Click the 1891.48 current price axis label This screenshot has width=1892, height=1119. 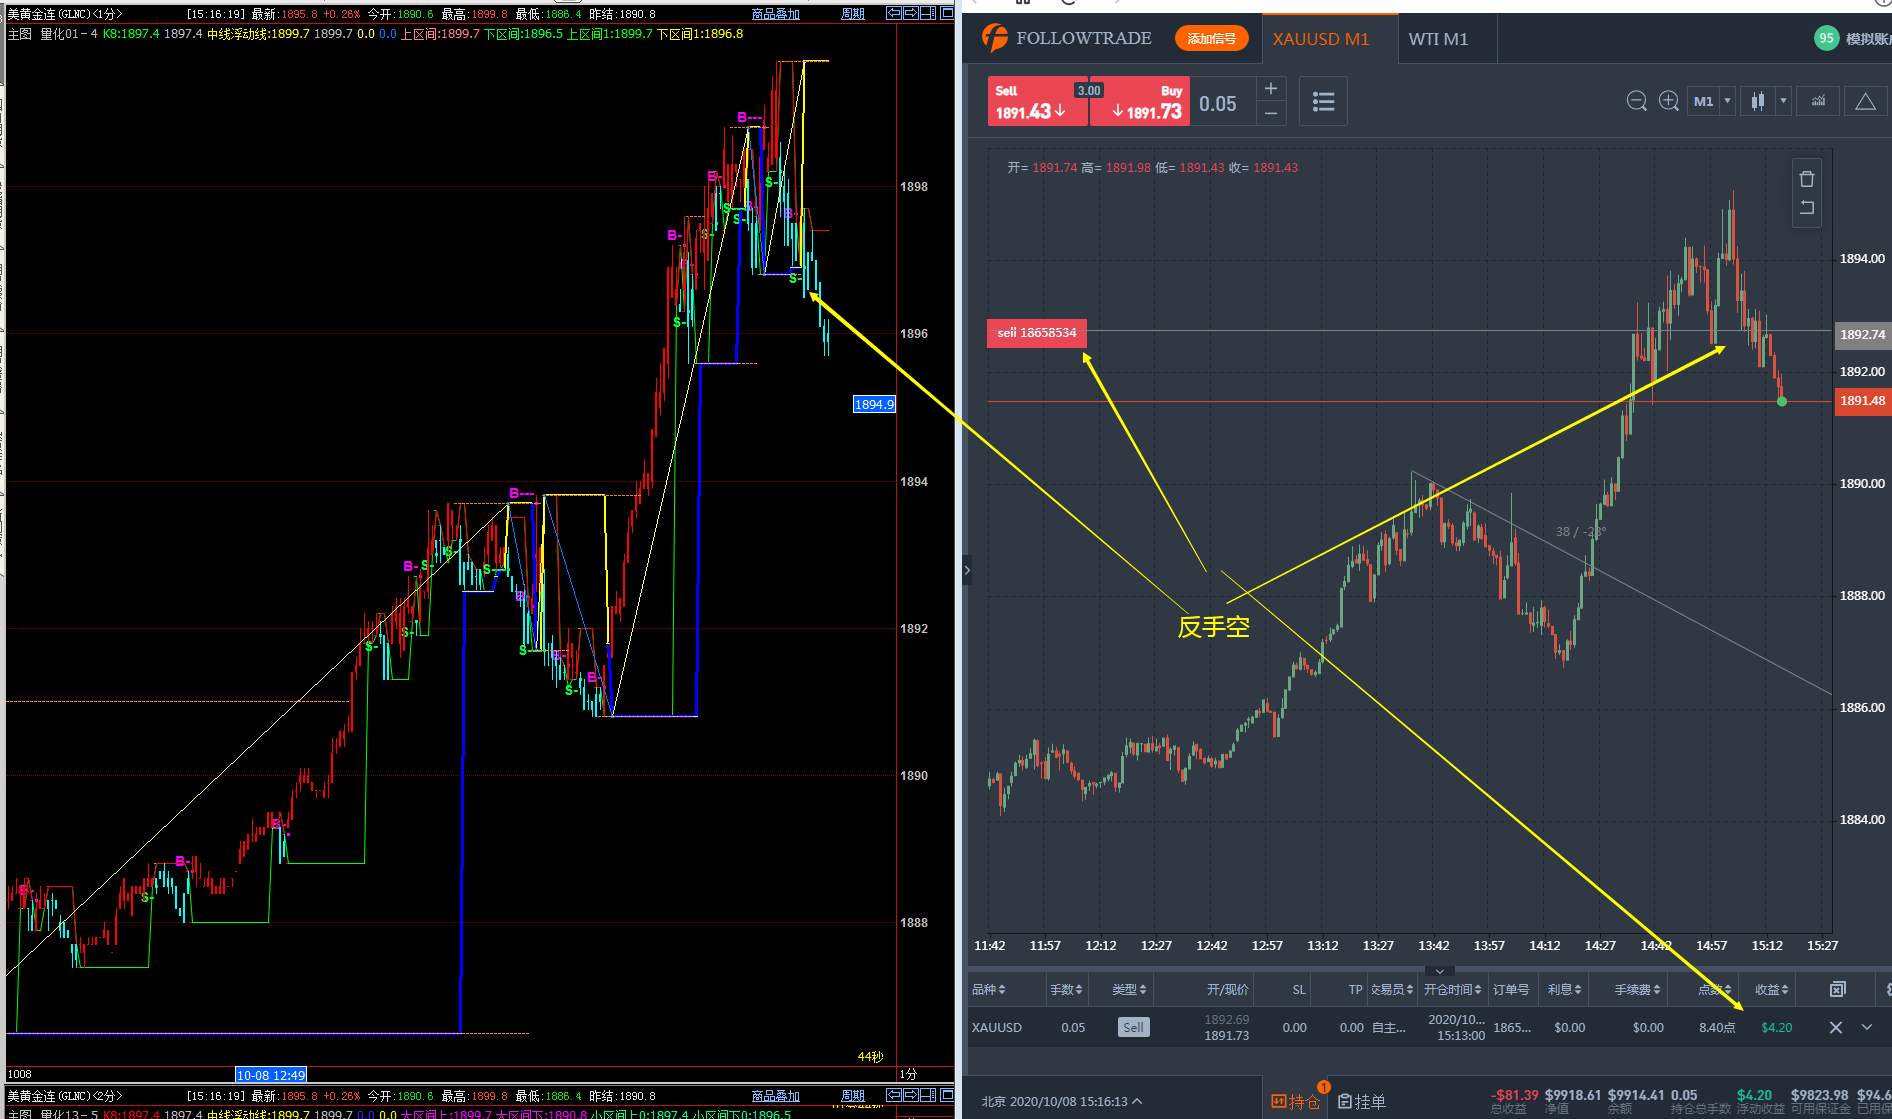click(1862, 401)
